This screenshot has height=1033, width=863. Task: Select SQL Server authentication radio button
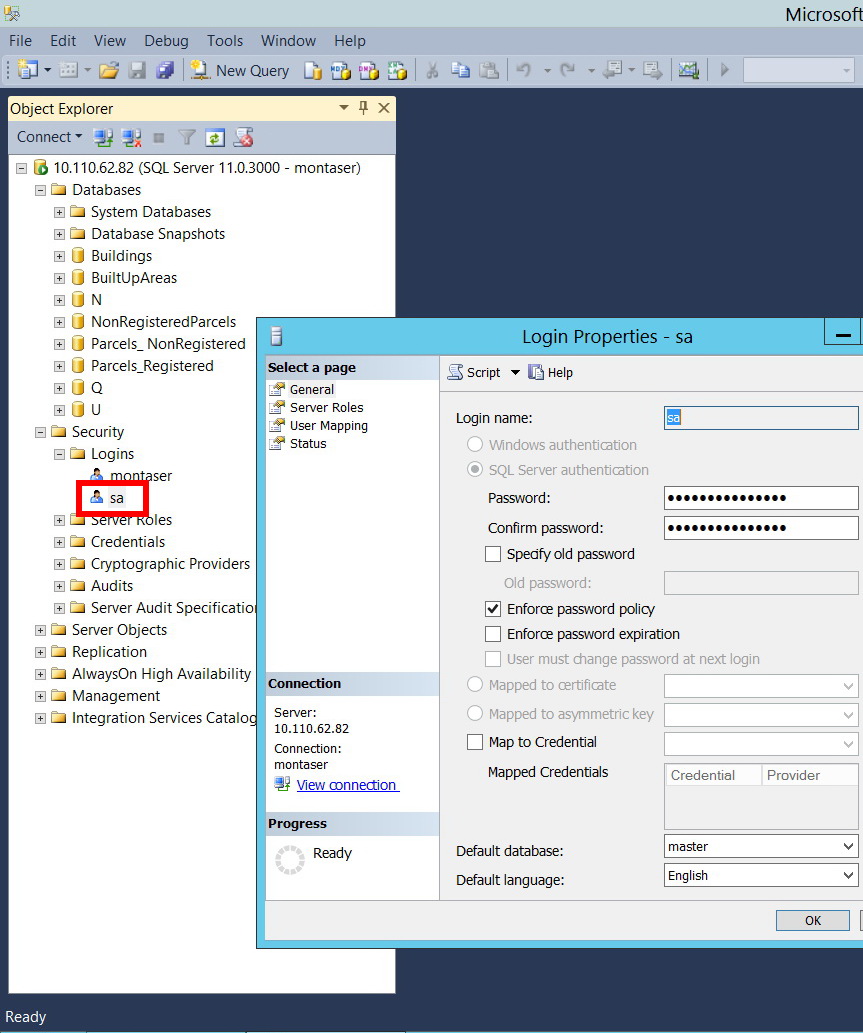coord(475,469)
